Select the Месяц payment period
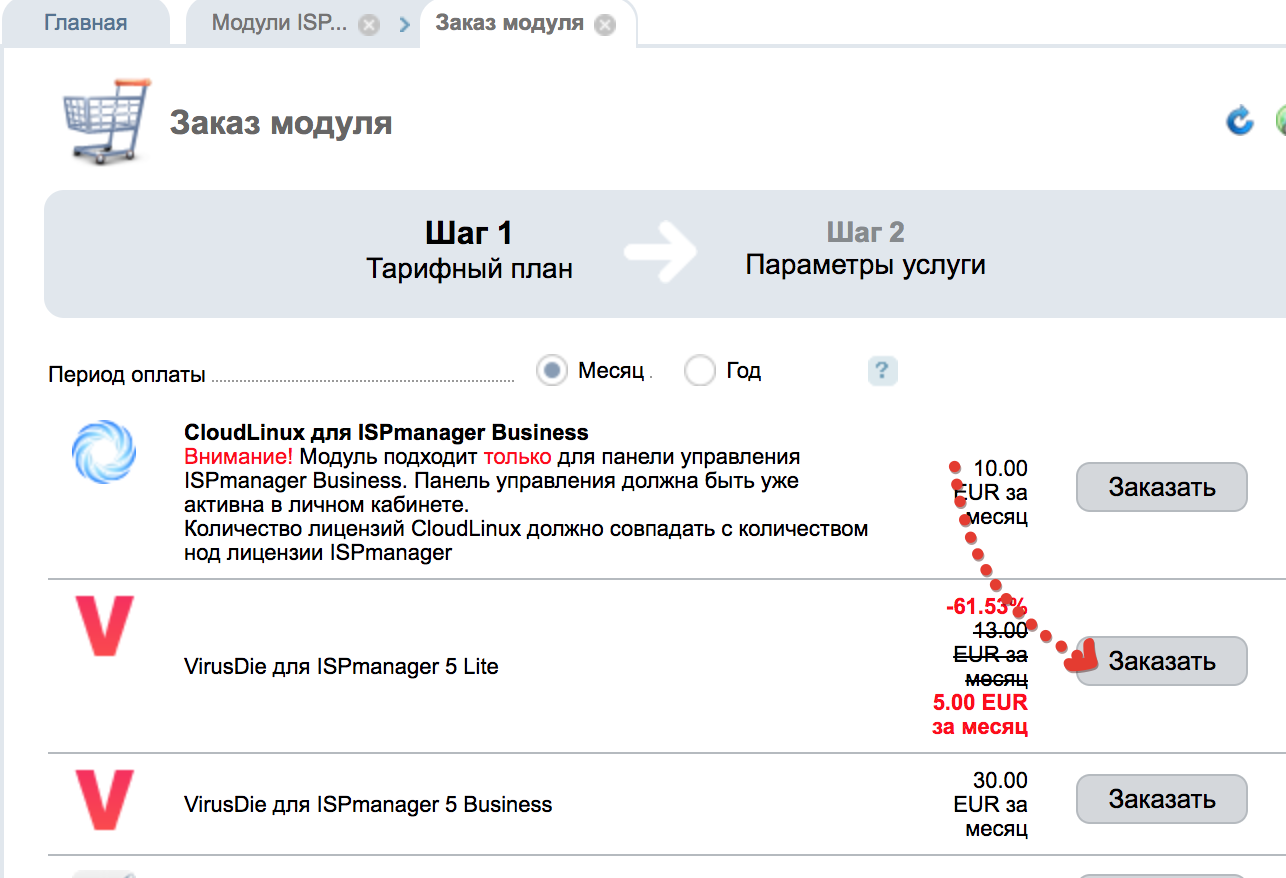The width and height of the screenshot is (1286, 878). tap(552, 371)
